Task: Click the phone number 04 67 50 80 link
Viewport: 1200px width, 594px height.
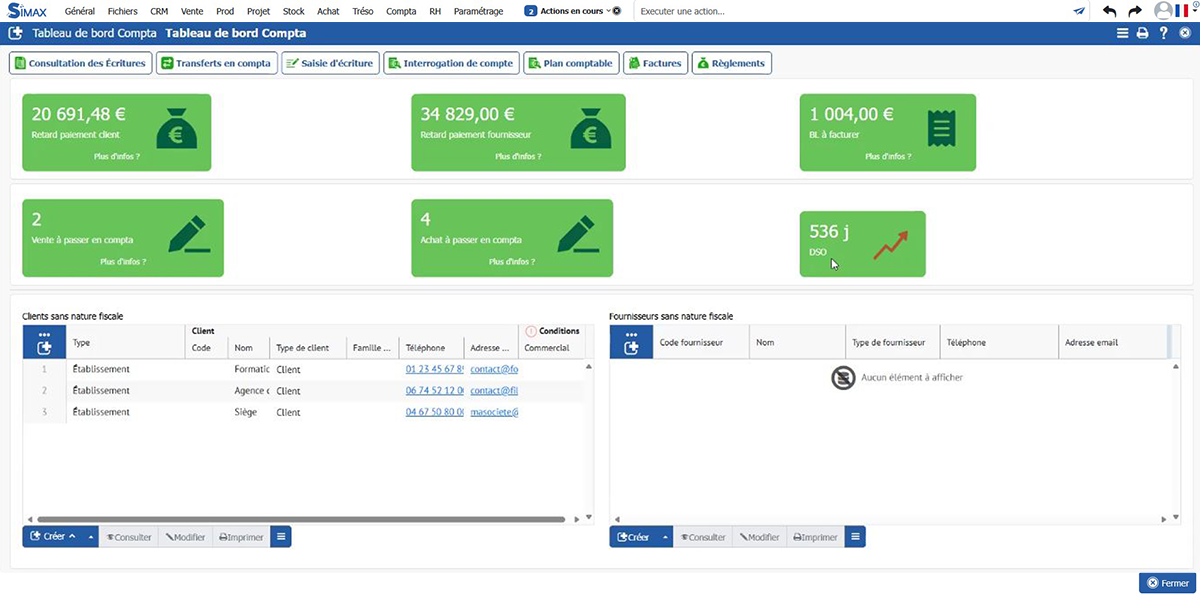Action: (x=434, y=412)
